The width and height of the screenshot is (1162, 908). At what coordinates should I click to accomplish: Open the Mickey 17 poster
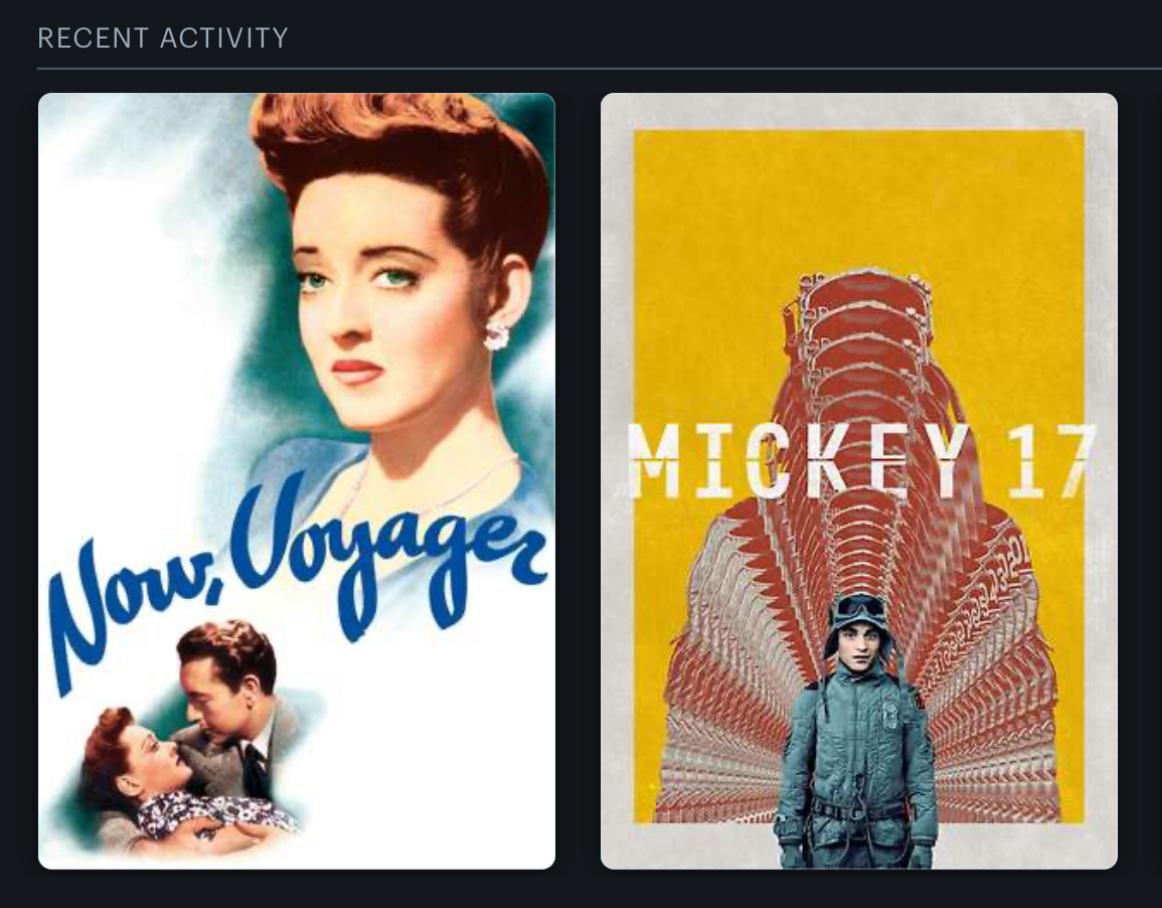click(859, 480)
